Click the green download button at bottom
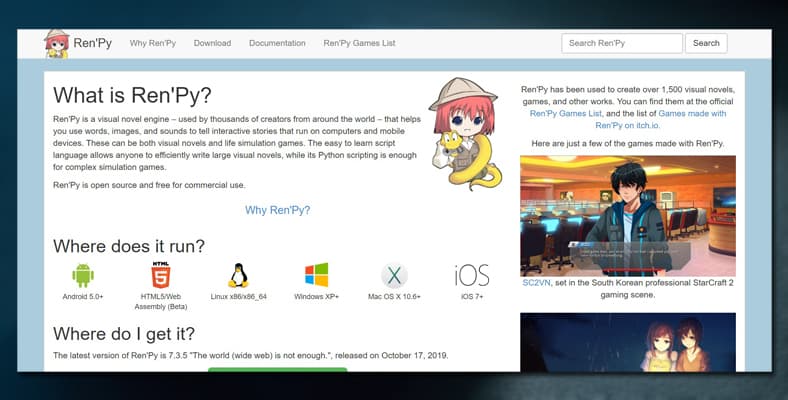This screenshot has width=788, height=400. click(277, 370)
